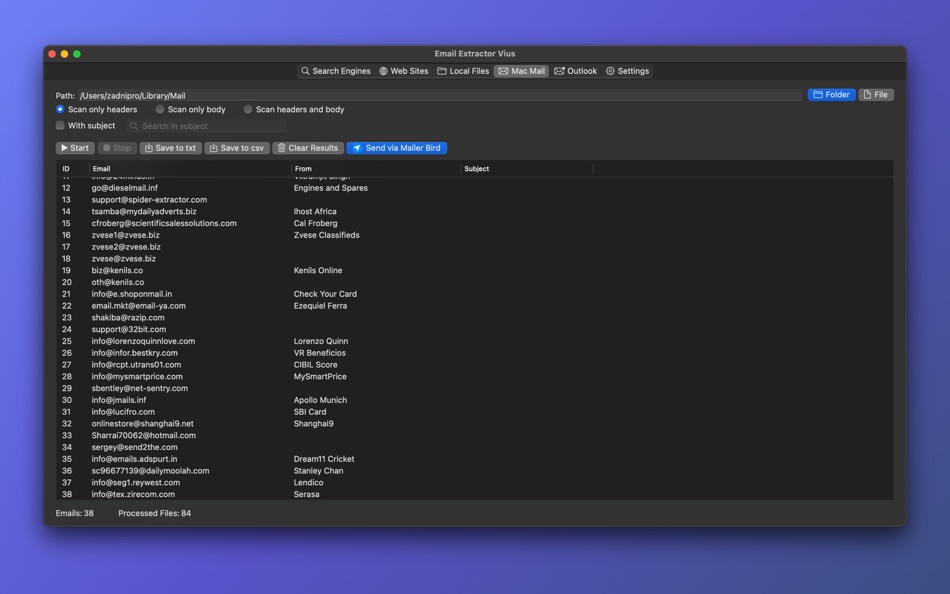Keep Scan only headers selected

pyautogui.click(x=59, y=110)
